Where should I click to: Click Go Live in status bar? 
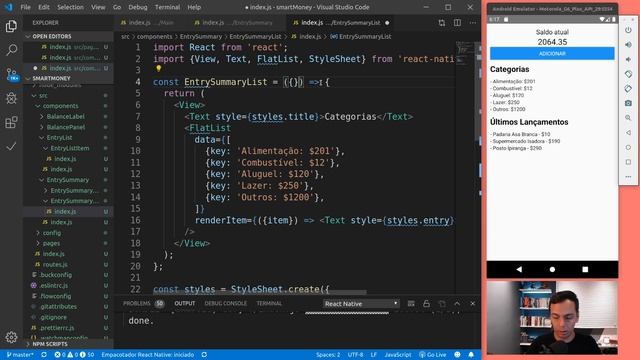432,355
